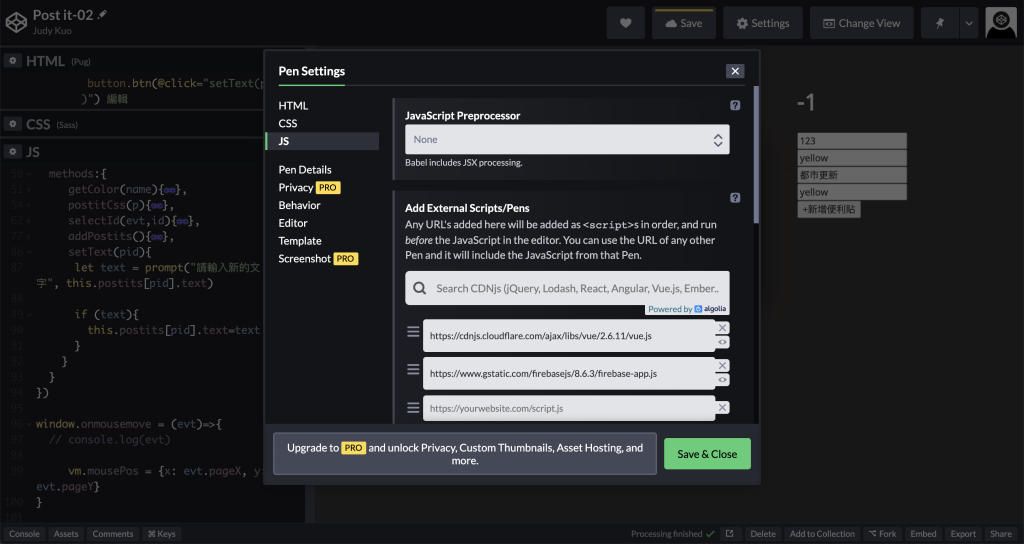Click Add to Collection
1024x544 pixels.
point(822,534)
